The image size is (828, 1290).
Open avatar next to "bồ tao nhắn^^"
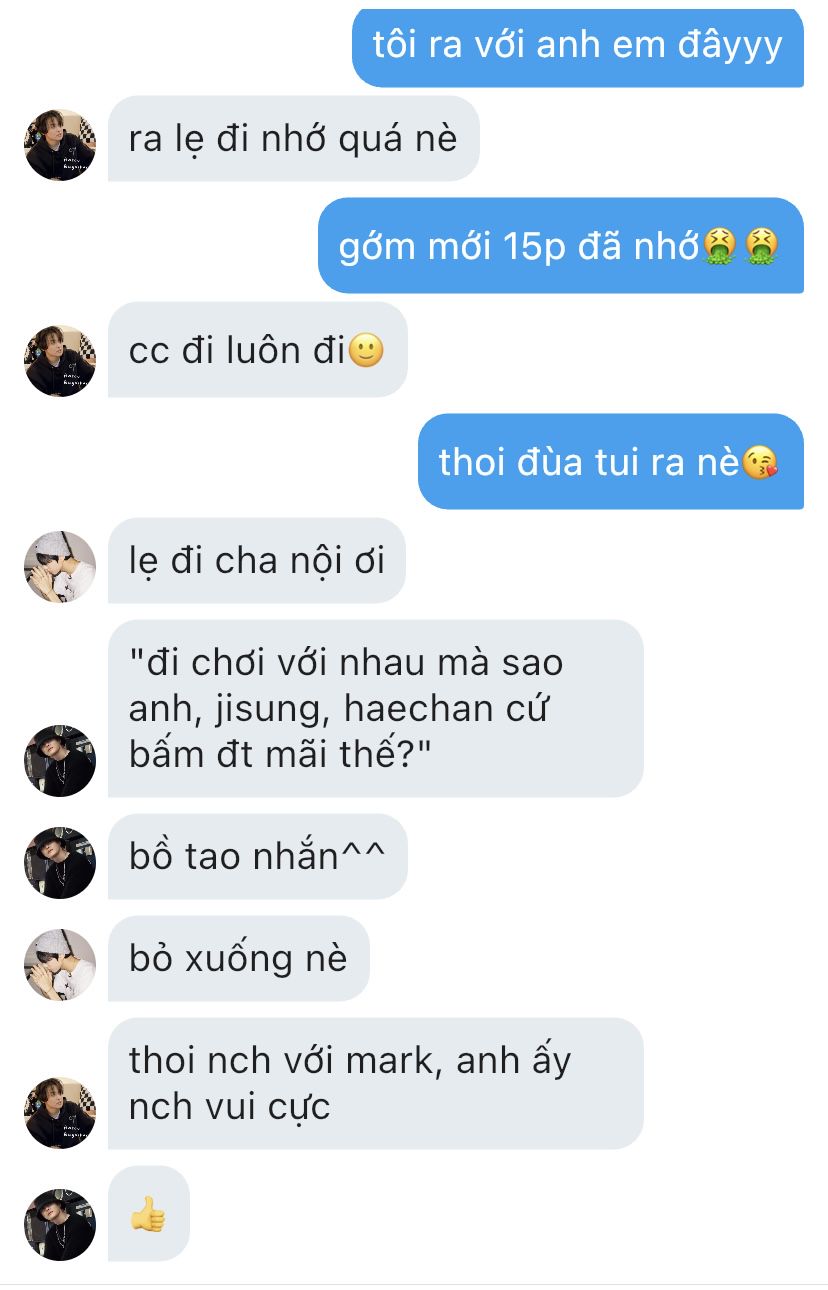60,863
